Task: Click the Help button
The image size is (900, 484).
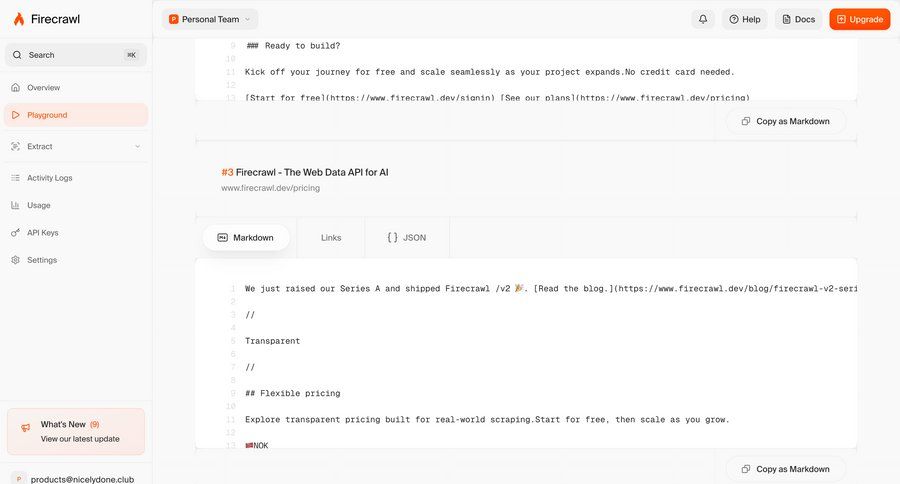Action: tap(744, 19)
